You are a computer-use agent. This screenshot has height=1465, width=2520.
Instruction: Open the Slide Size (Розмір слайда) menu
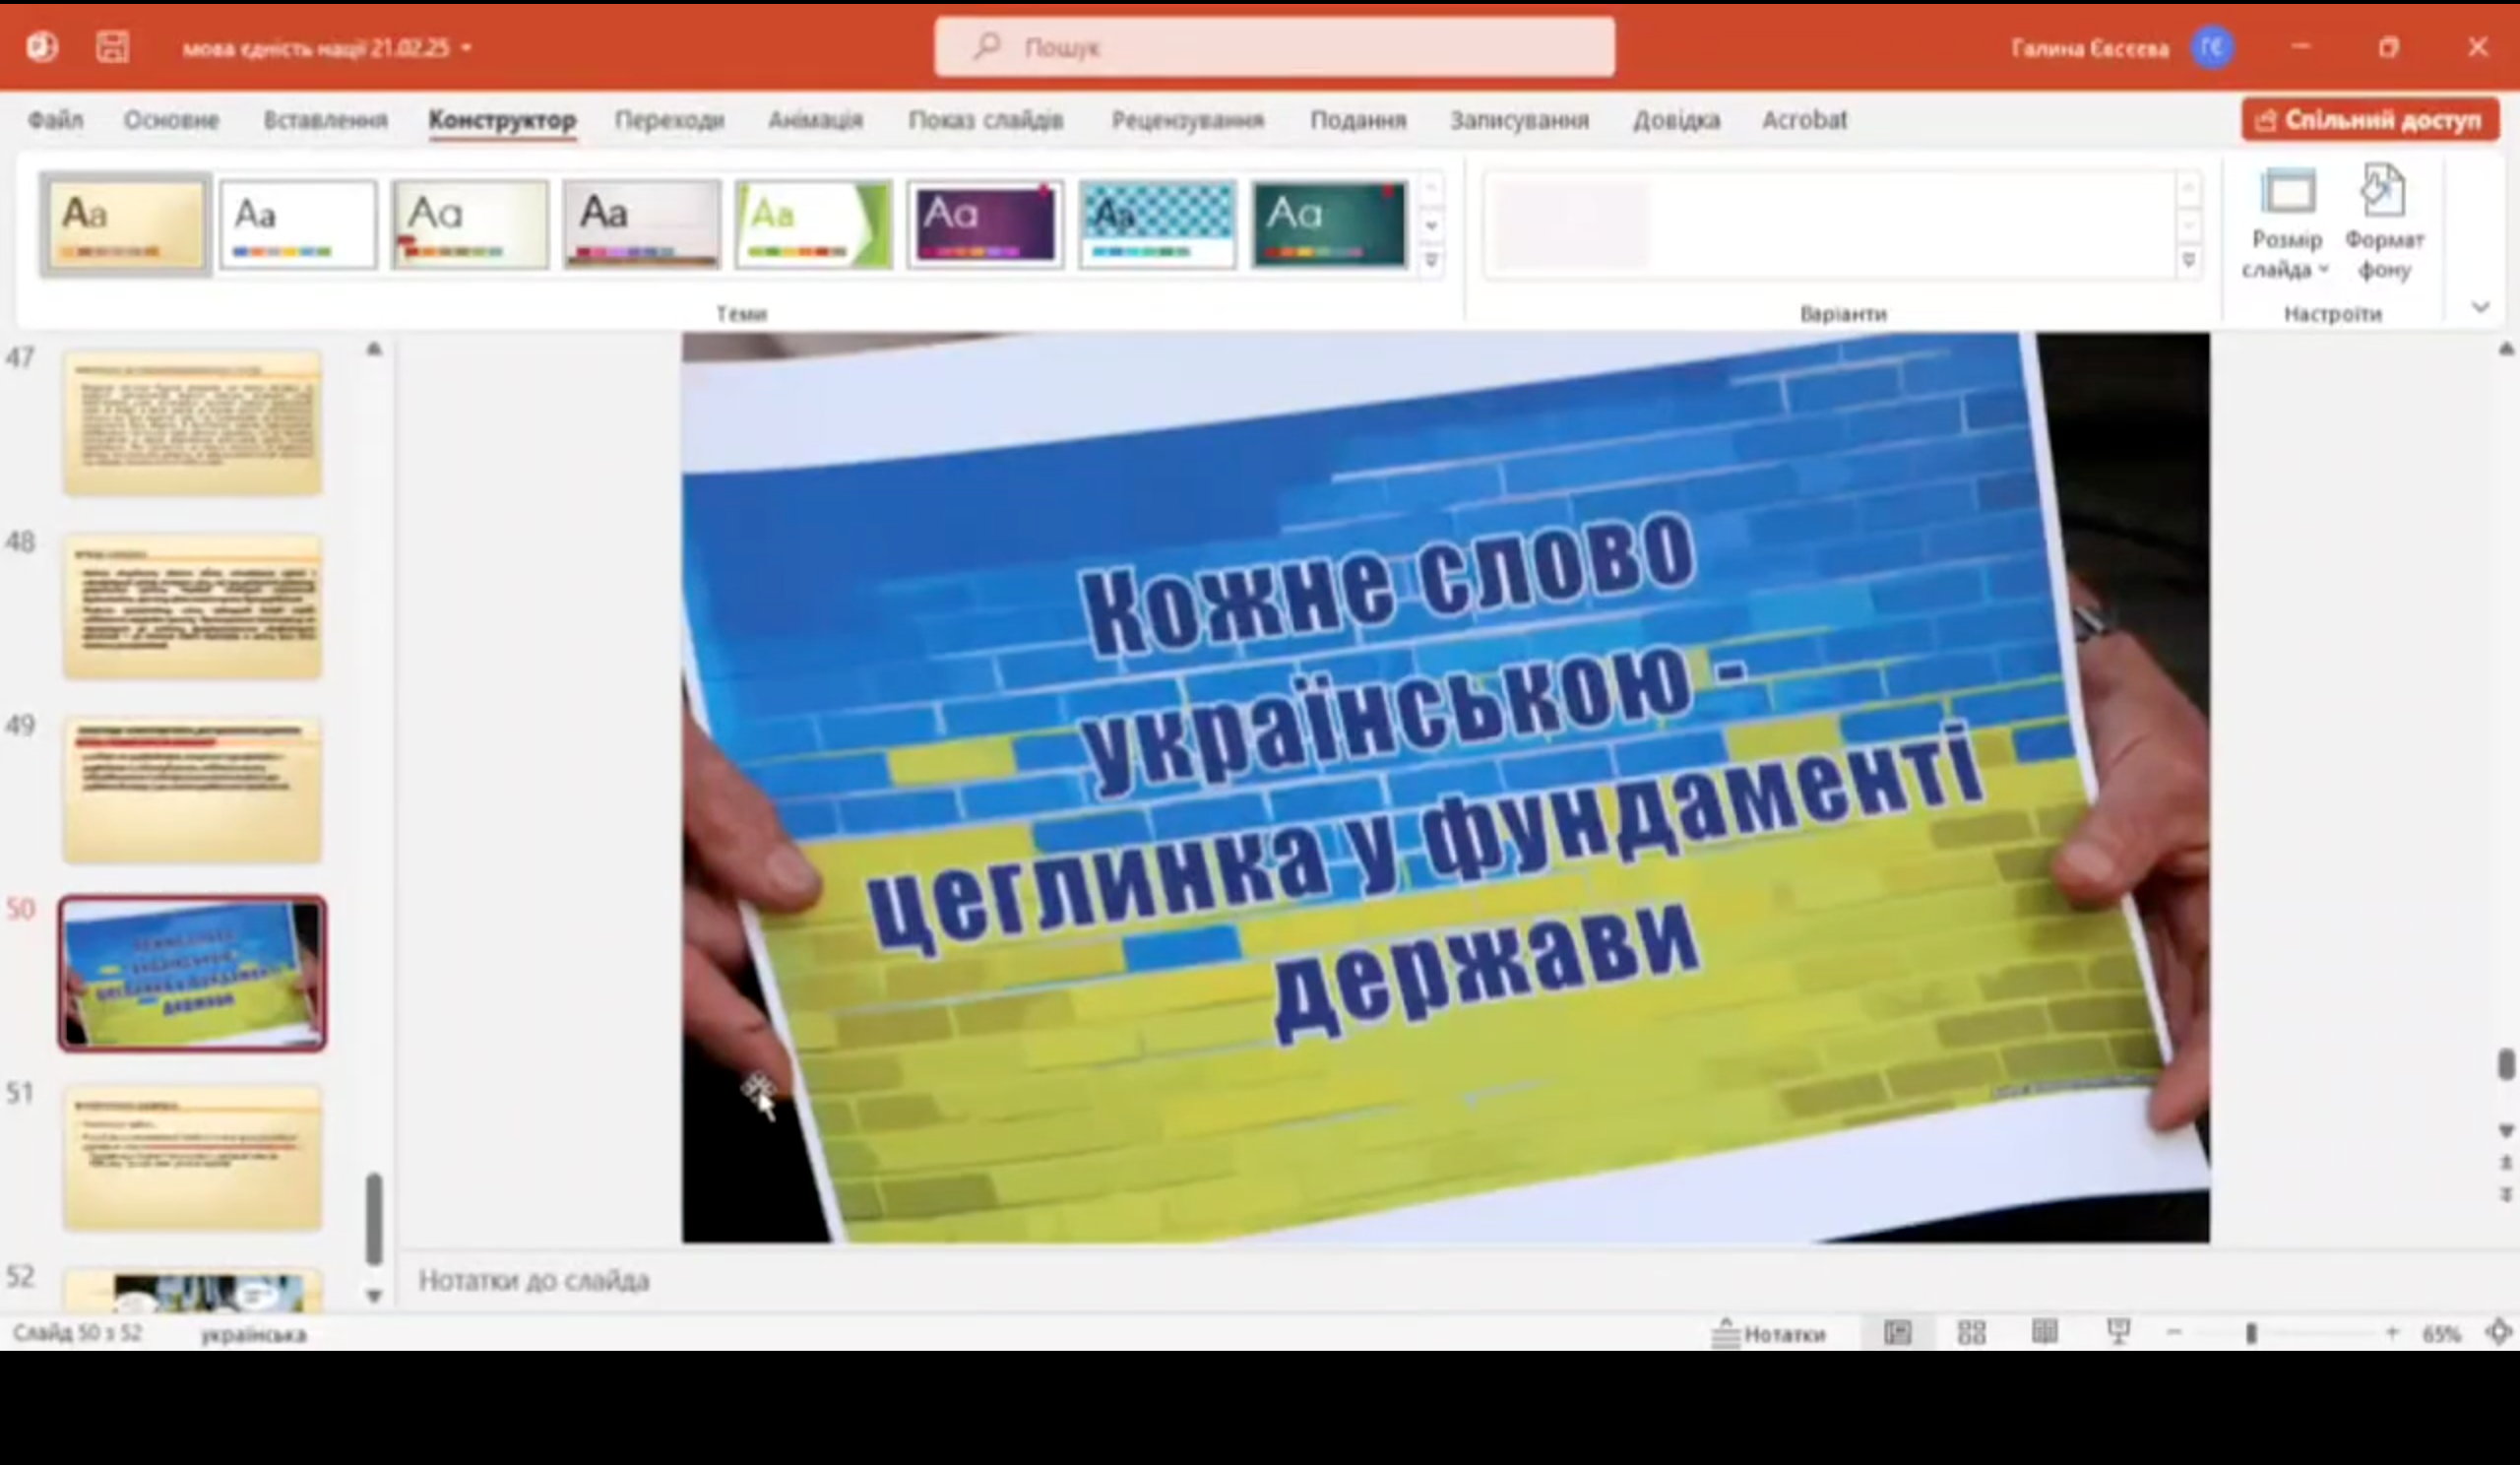click(x=2286, y=226)
